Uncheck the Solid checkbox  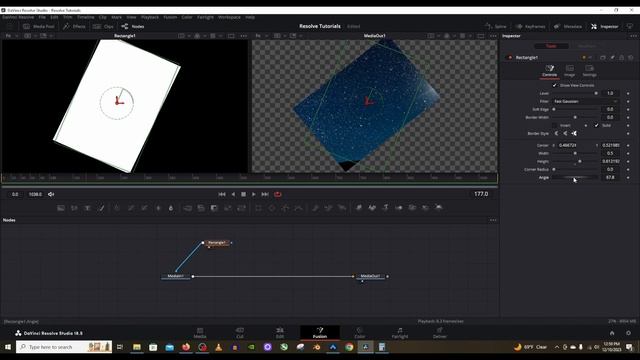tap(596, 125)
